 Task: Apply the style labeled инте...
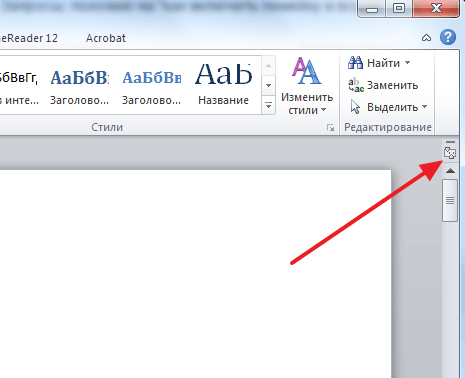19,85
